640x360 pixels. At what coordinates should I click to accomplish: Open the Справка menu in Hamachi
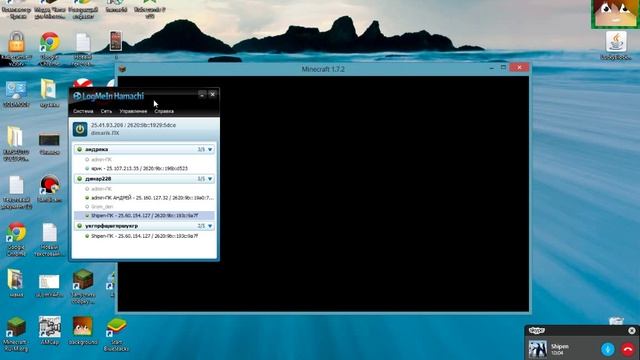[x=164, y=111]
